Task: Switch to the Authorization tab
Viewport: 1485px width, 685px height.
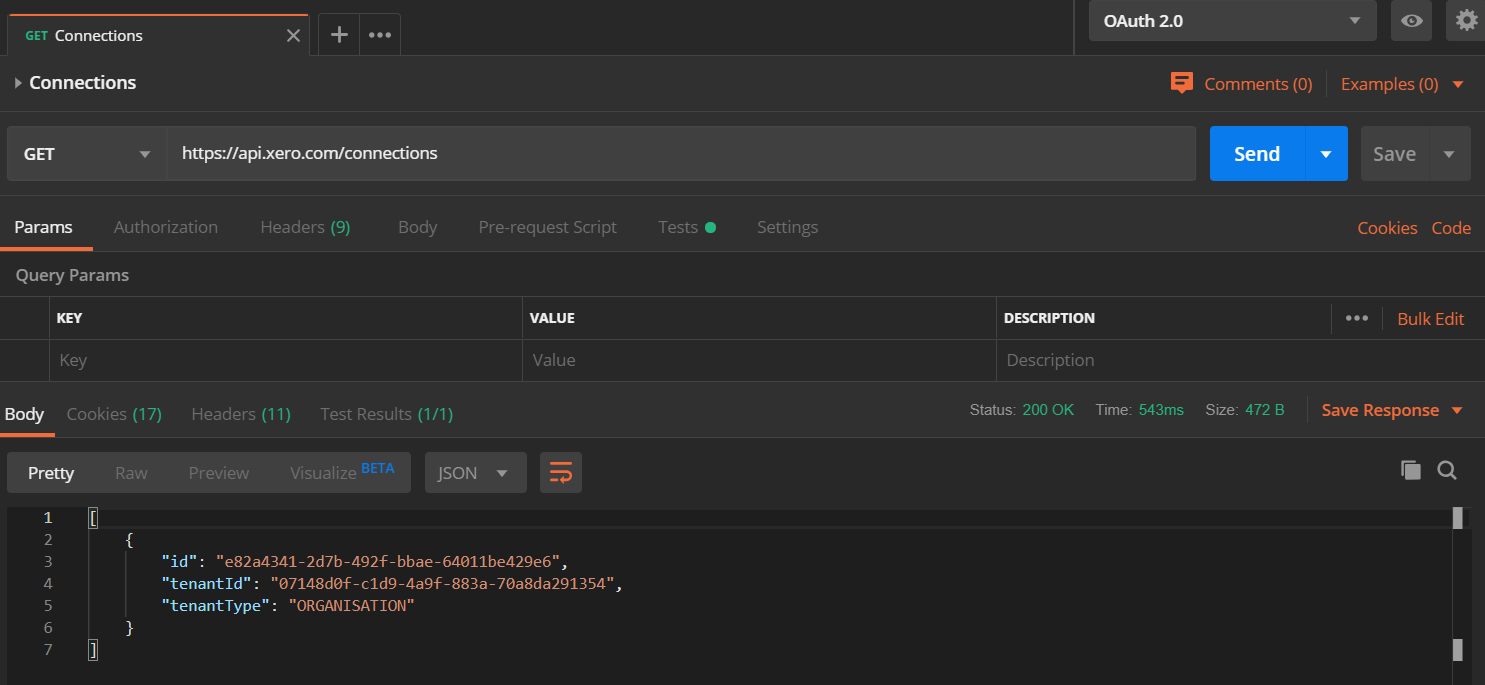Action: point(166,227)
